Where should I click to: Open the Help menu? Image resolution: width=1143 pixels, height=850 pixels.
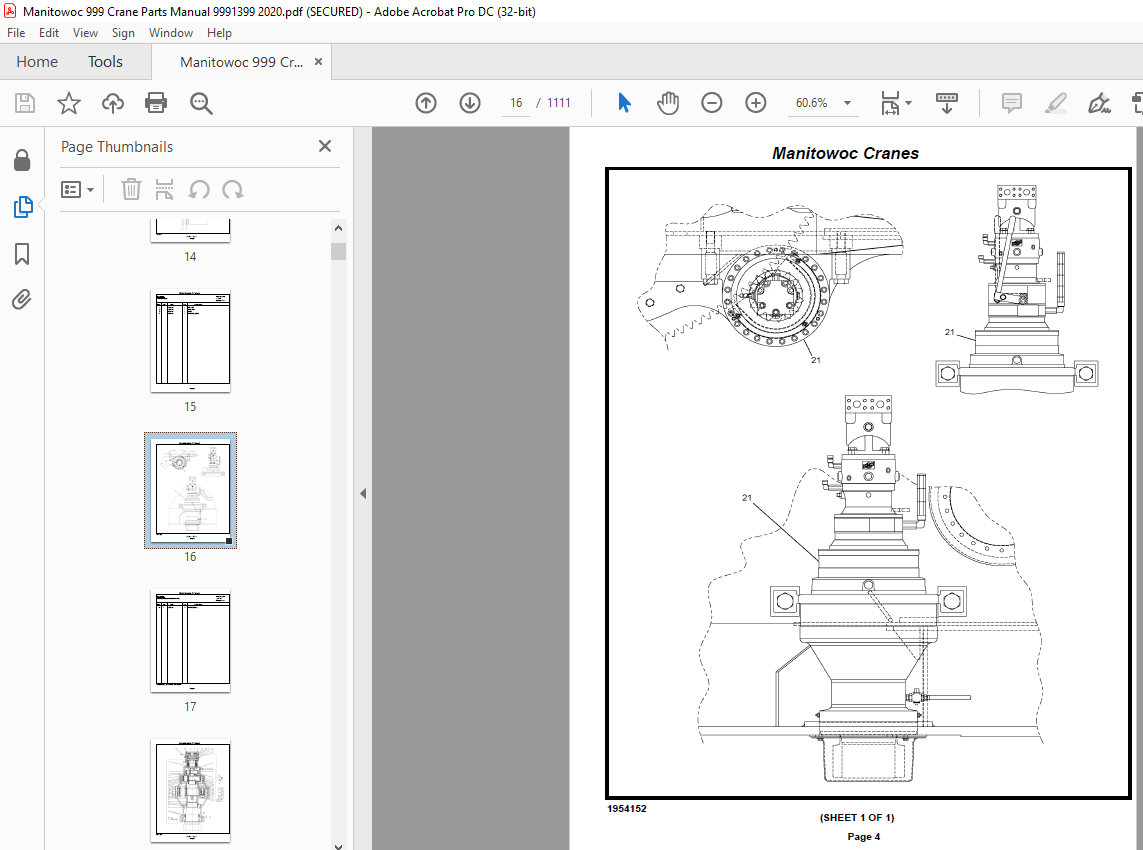(x=219, y=33)
